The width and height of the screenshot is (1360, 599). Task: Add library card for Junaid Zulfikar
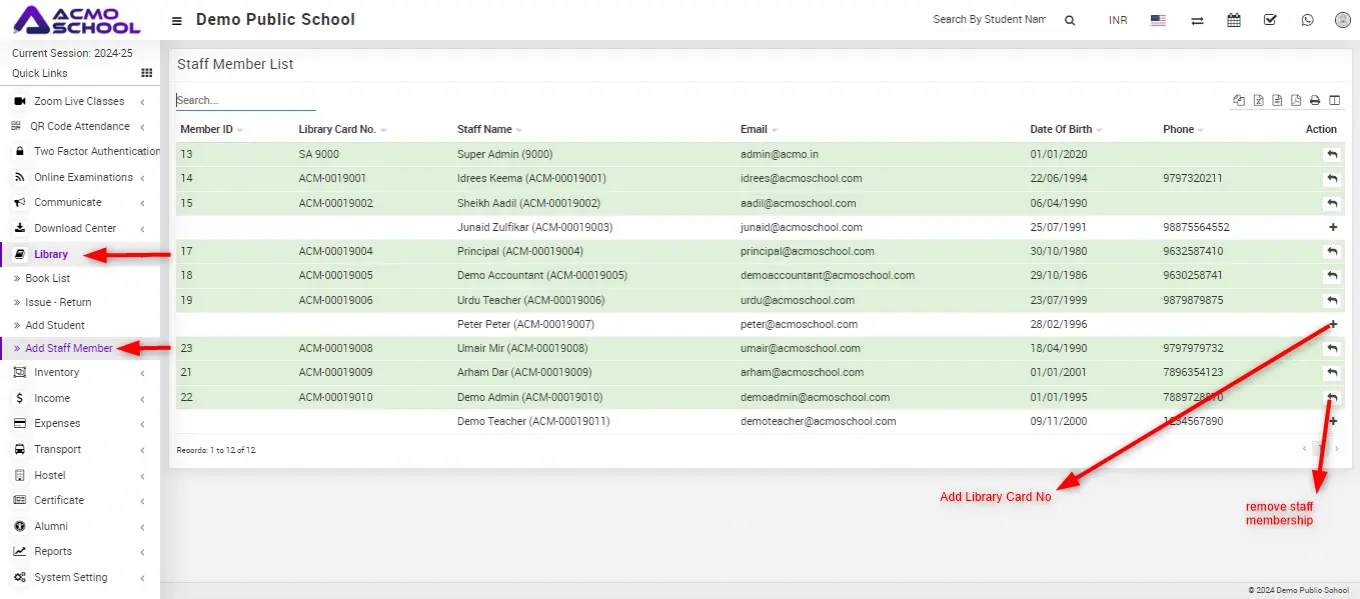(x=1332, y=228)
